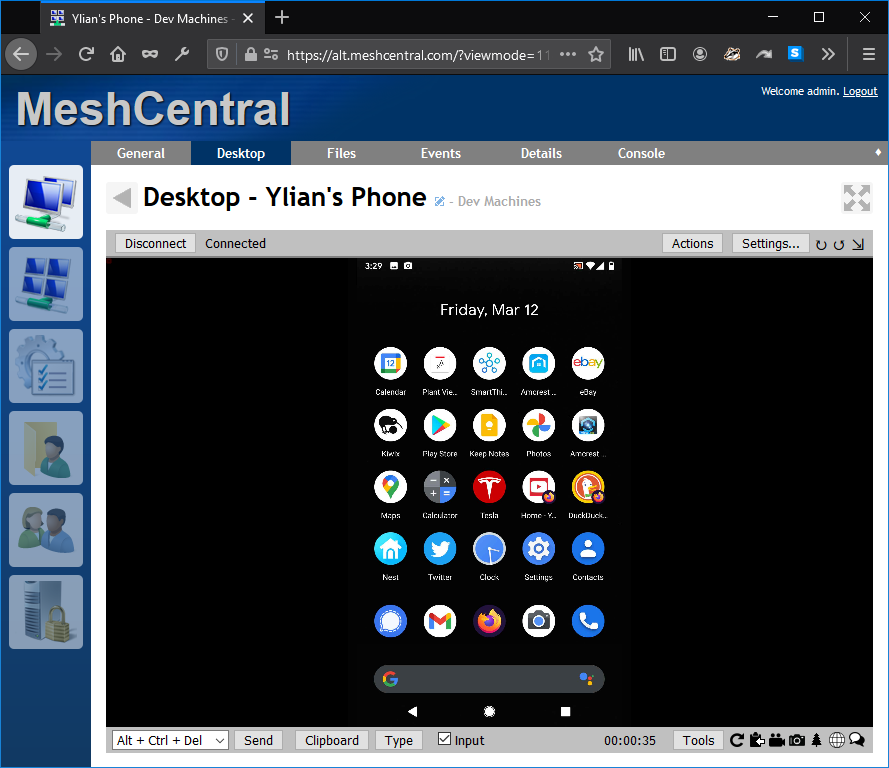The height and width of the screenshot is (768, 889).
Task: Open the address bar page actions ellipsis
Action: 568,54
